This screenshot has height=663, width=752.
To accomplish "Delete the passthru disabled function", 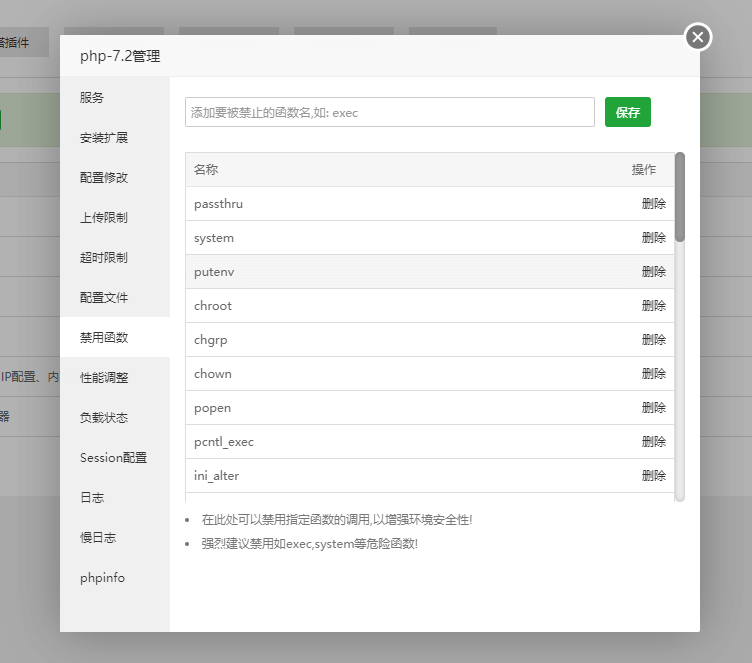I will 653,204.
